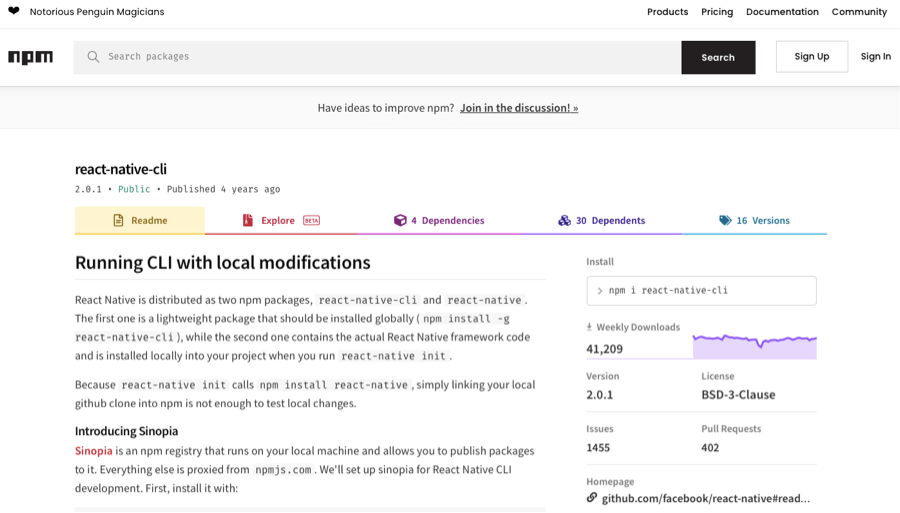
Task: Click the 1455 Issues count
Action: point(598,448)
